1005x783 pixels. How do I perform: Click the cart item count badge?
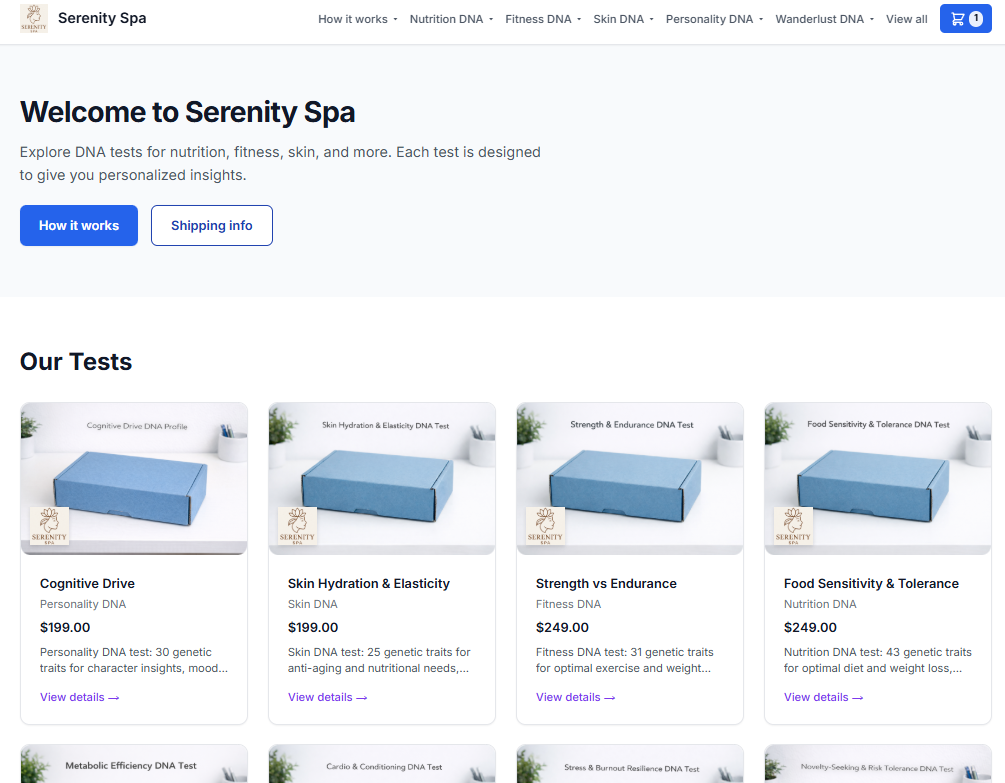pyautogui.click(x=975, y=18)
